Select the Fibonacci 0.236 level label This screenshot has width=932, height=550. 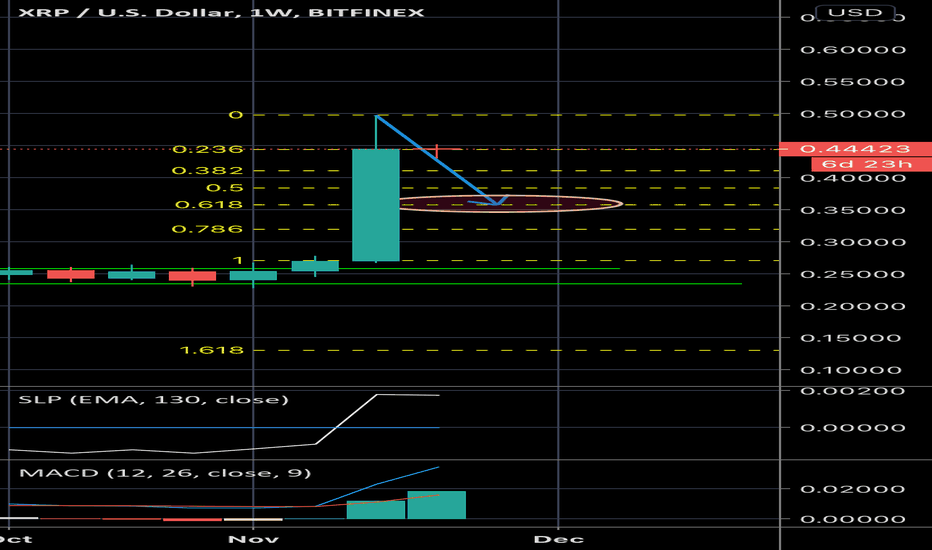pos(207,149)
